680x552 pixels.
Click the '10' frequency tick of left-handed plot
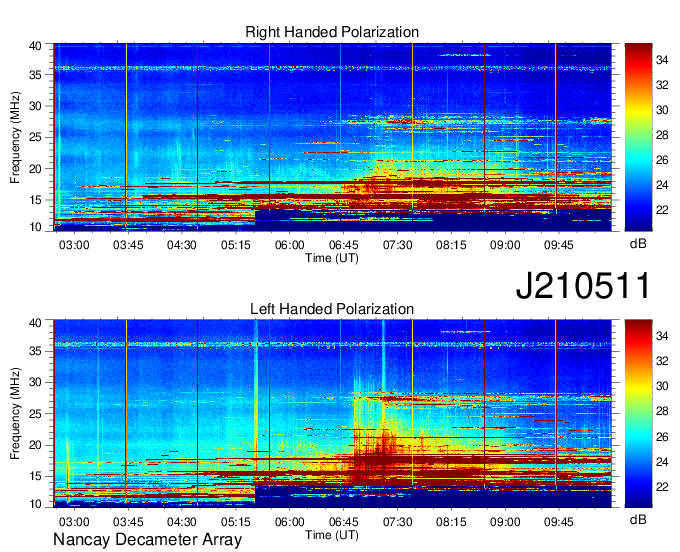tap(36, 504)
